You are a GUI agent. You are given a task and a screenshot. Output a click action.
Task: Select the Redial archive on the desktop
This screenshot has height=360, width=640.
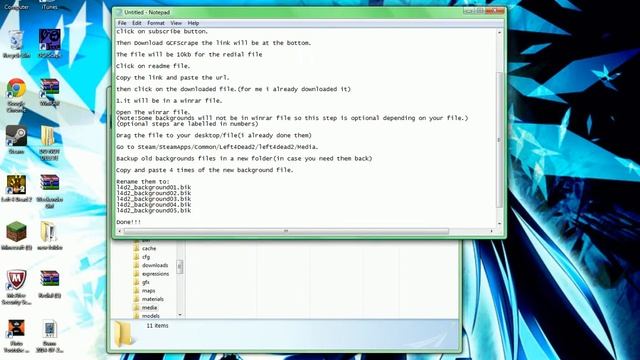(x=49, y=284)
